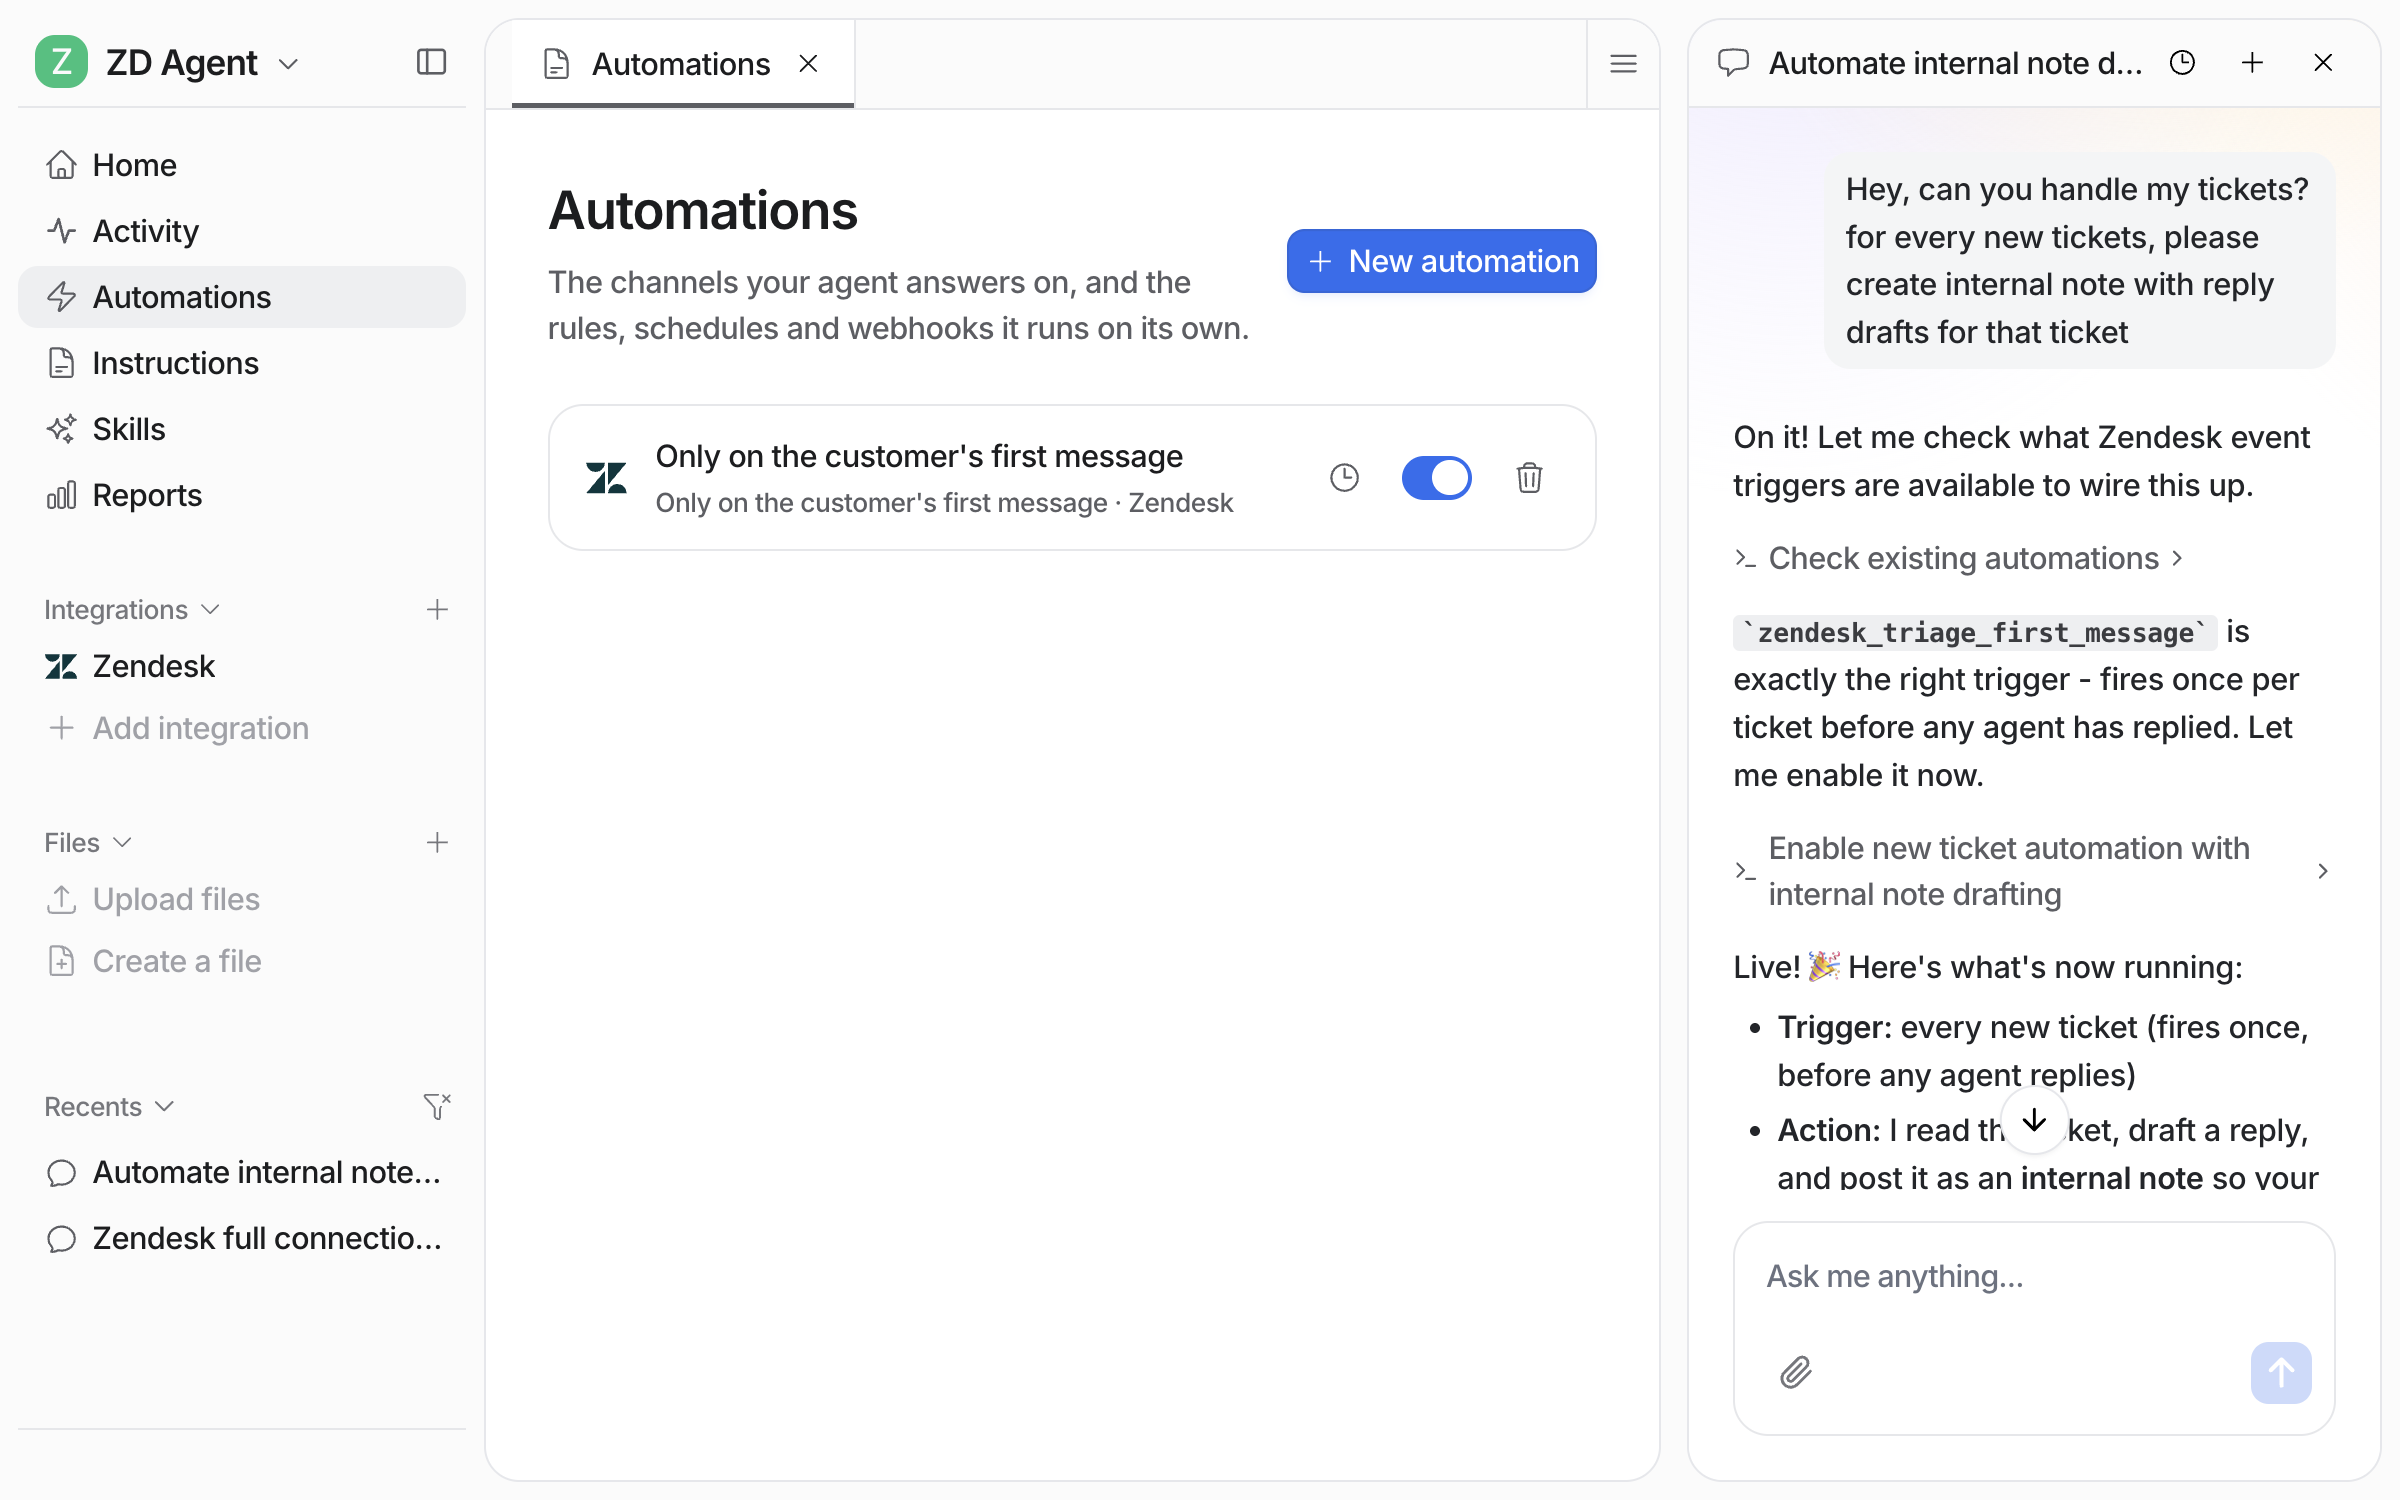Open the hamburger menu in tab bar
Image resolution: width=2400 pixels, height=1500 pixels.
click(x=1623, y=64)
